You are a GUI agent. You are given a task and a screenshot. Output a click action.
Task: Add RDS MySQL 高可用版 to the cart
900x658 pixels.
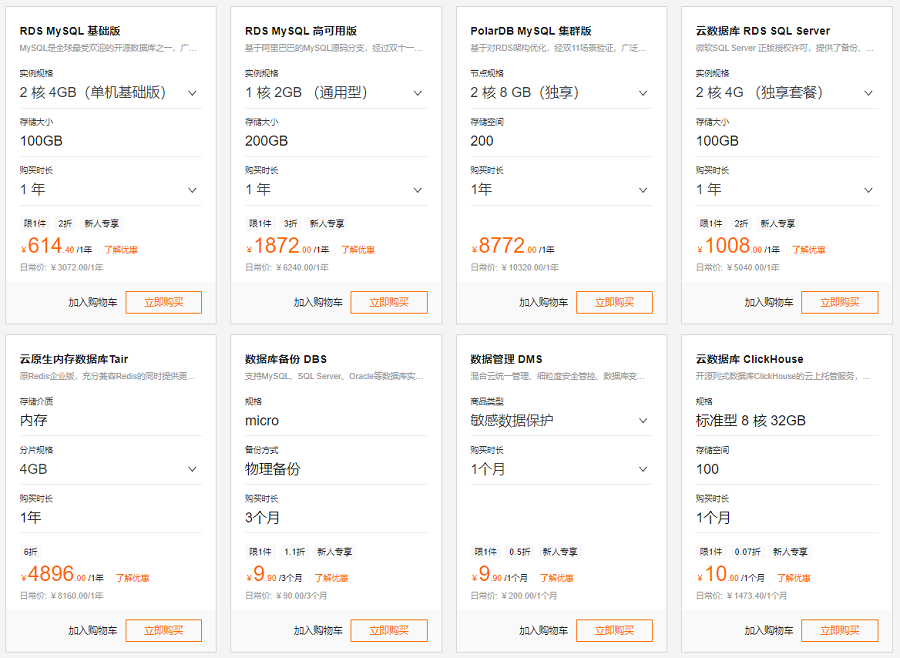pos(318,303)
